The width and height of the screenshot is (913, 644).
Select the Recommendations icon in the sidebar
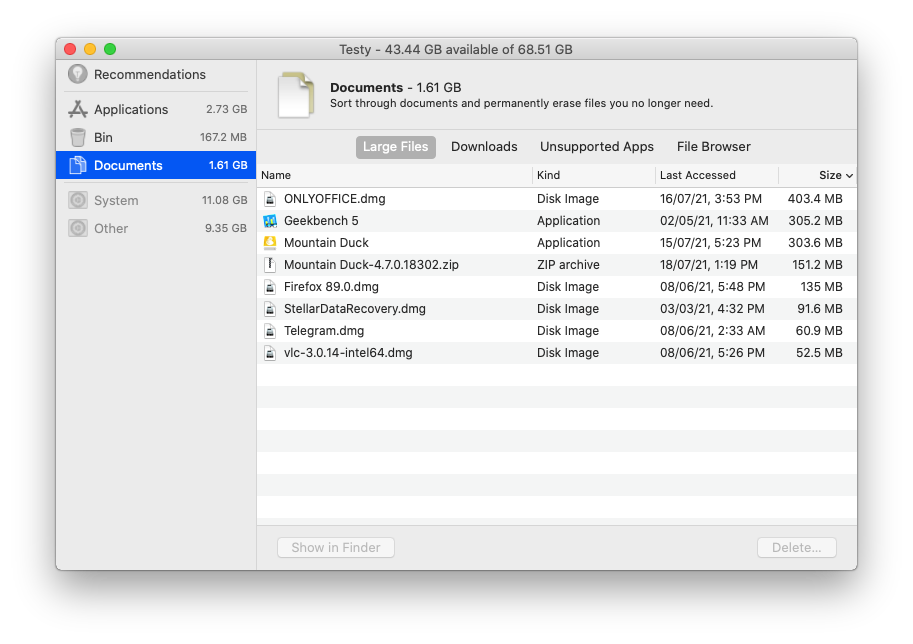[x=77, y=74]
